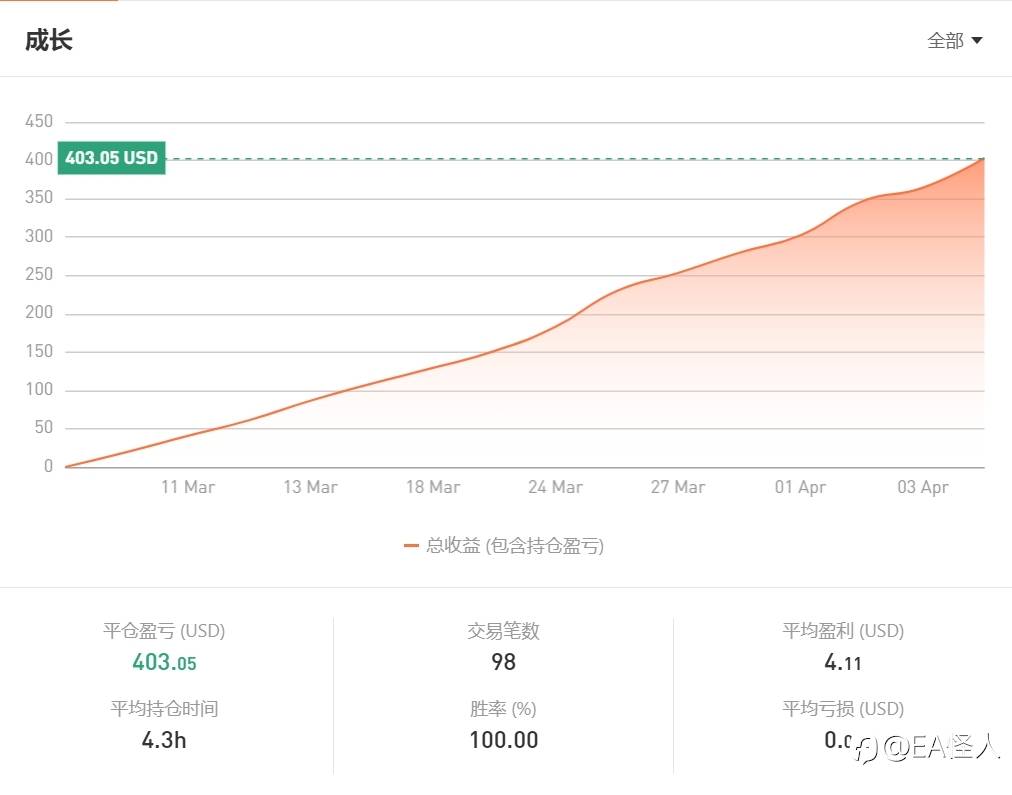Select the 13 Mar date on the axis
This screenshot has width=1012, height=795.
(x=310, y=487)
